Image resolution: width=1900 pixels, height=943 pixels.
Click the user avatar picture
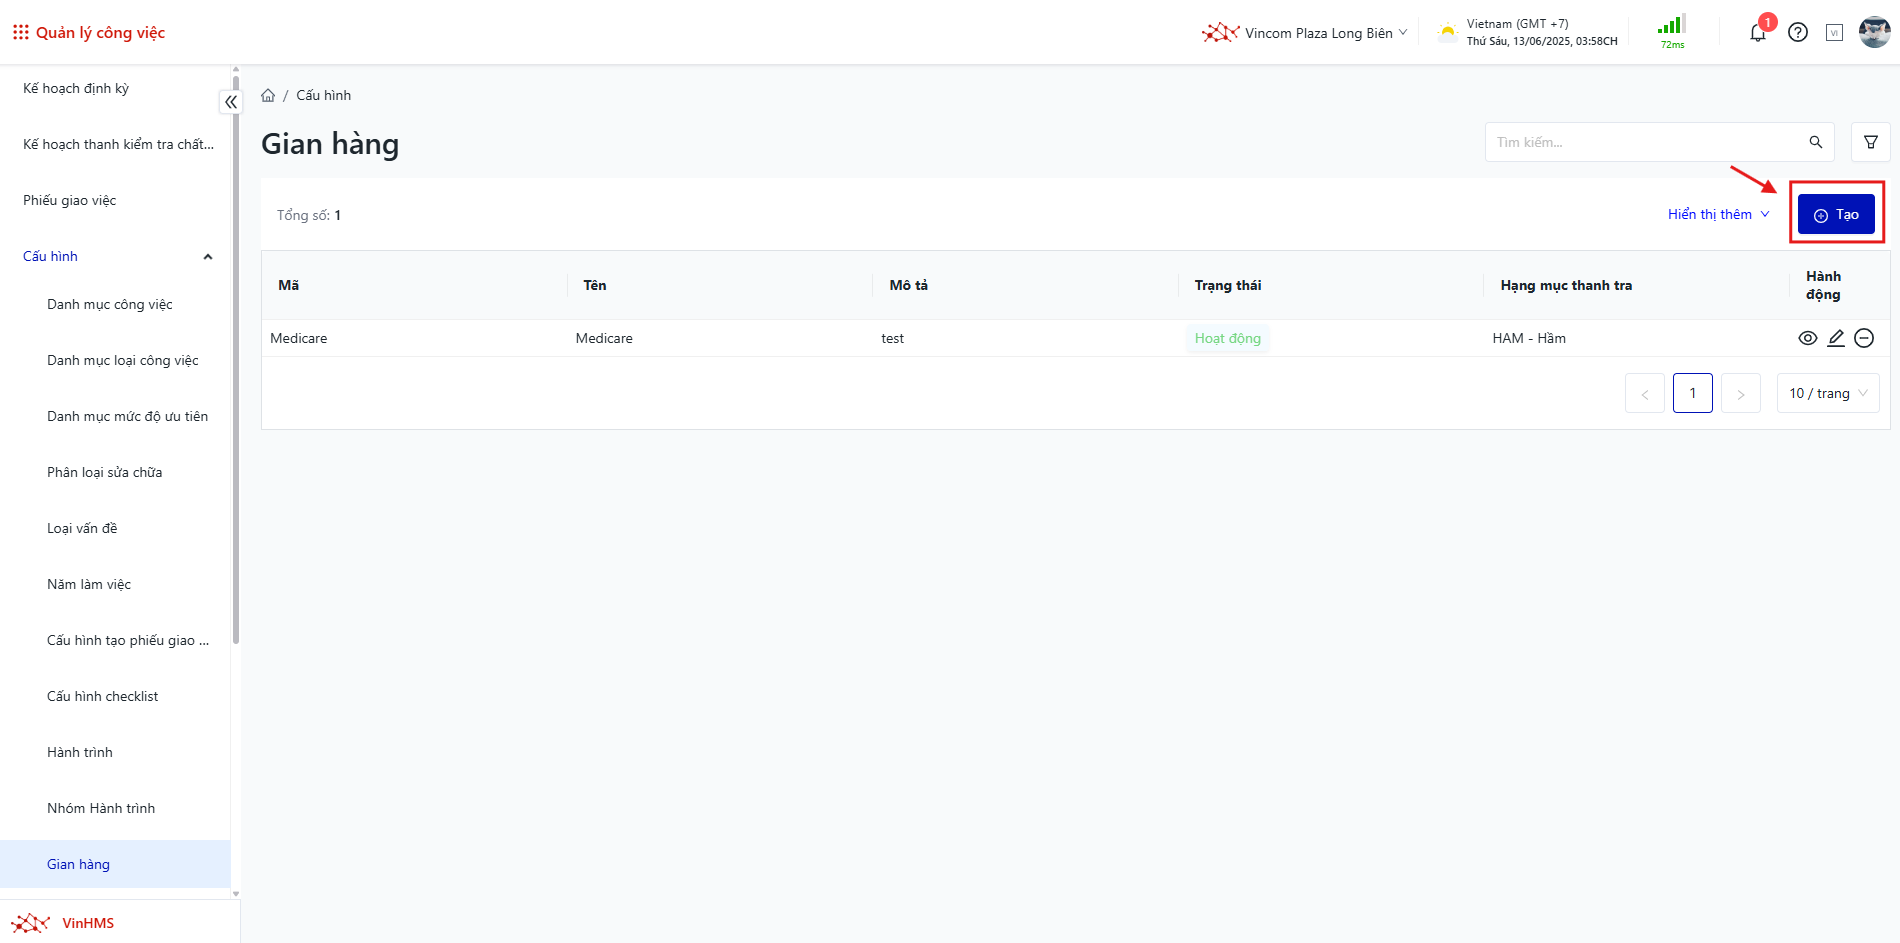[x=1874, y=32]
